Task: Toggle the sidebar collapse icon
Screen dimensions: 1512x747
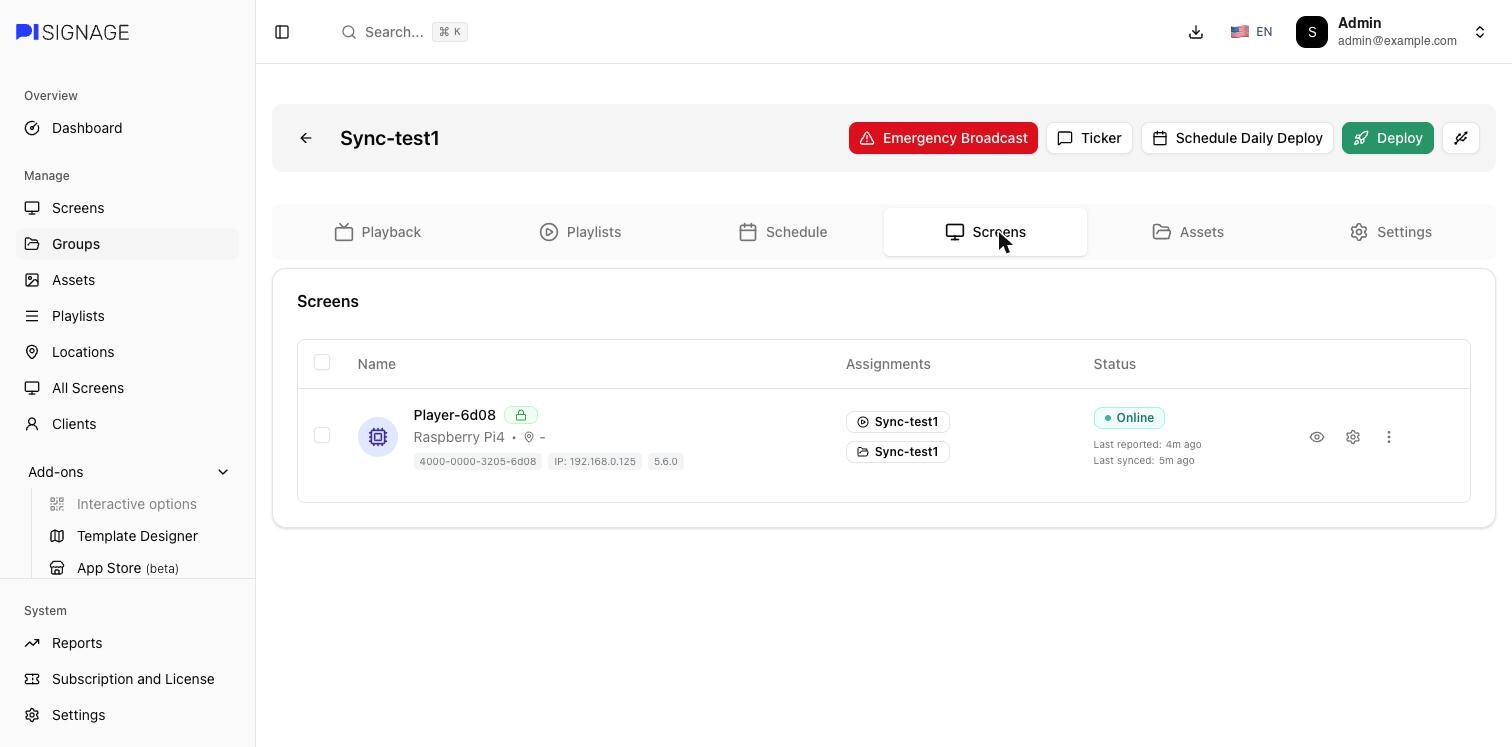Action: click(x=282, y=32)
